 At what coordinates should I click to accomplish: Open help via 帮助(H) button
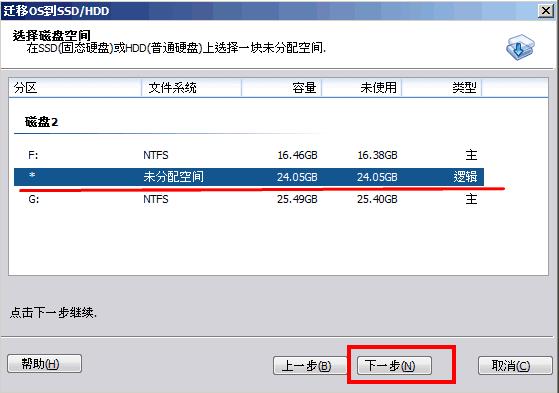pyautogui.click(x=44, y=363)
